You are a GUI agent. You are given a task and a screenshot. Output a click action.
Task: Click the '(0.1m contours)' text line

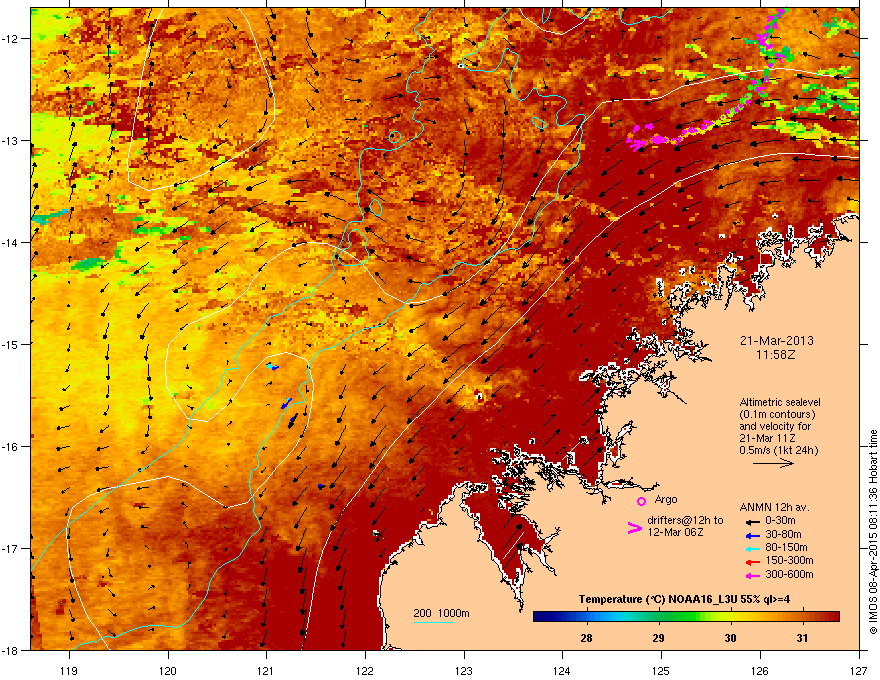777,414
